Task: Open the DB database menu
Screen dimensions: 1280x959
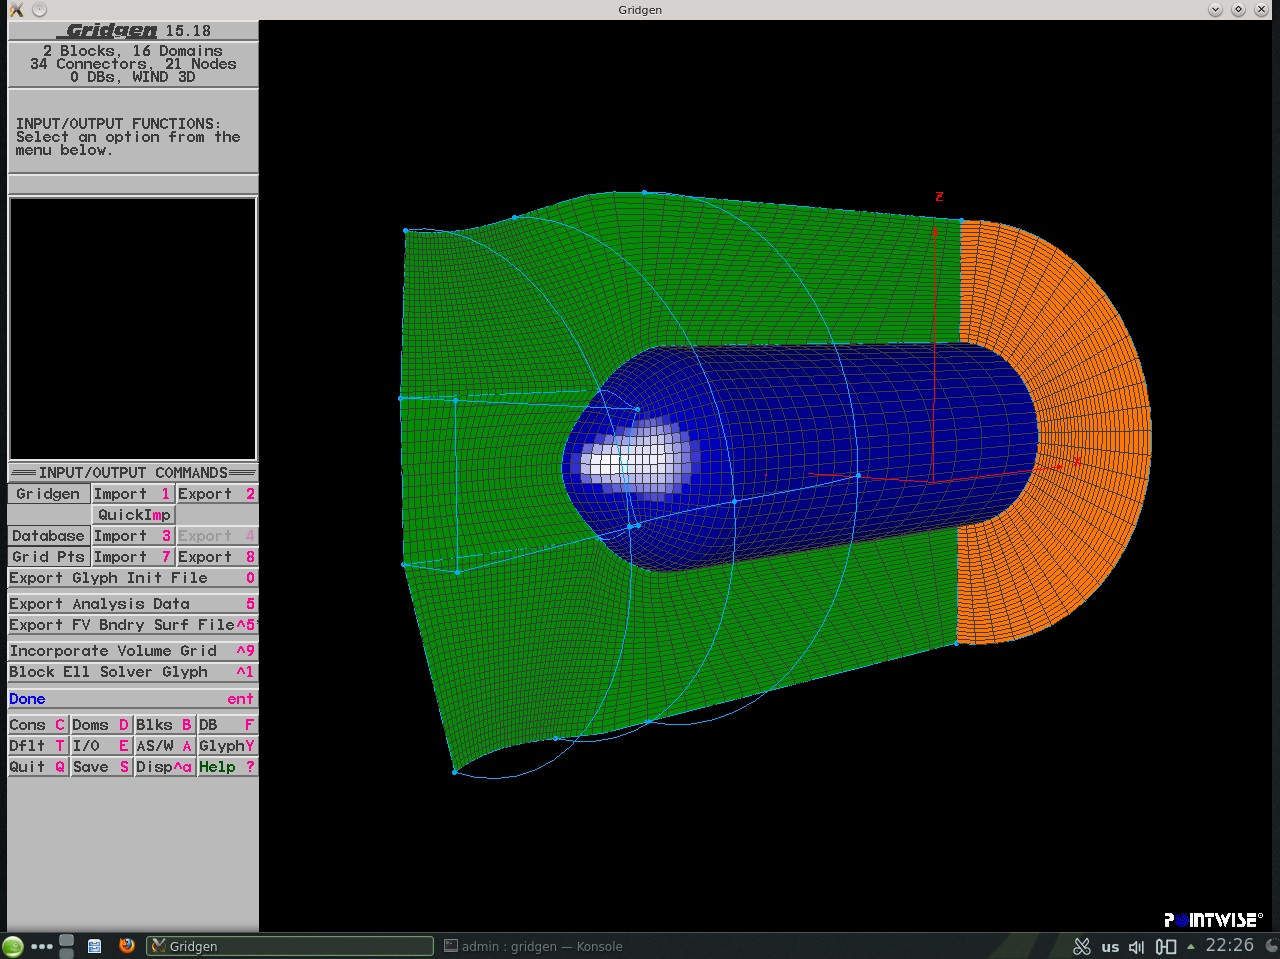Action: click(227, 725)
